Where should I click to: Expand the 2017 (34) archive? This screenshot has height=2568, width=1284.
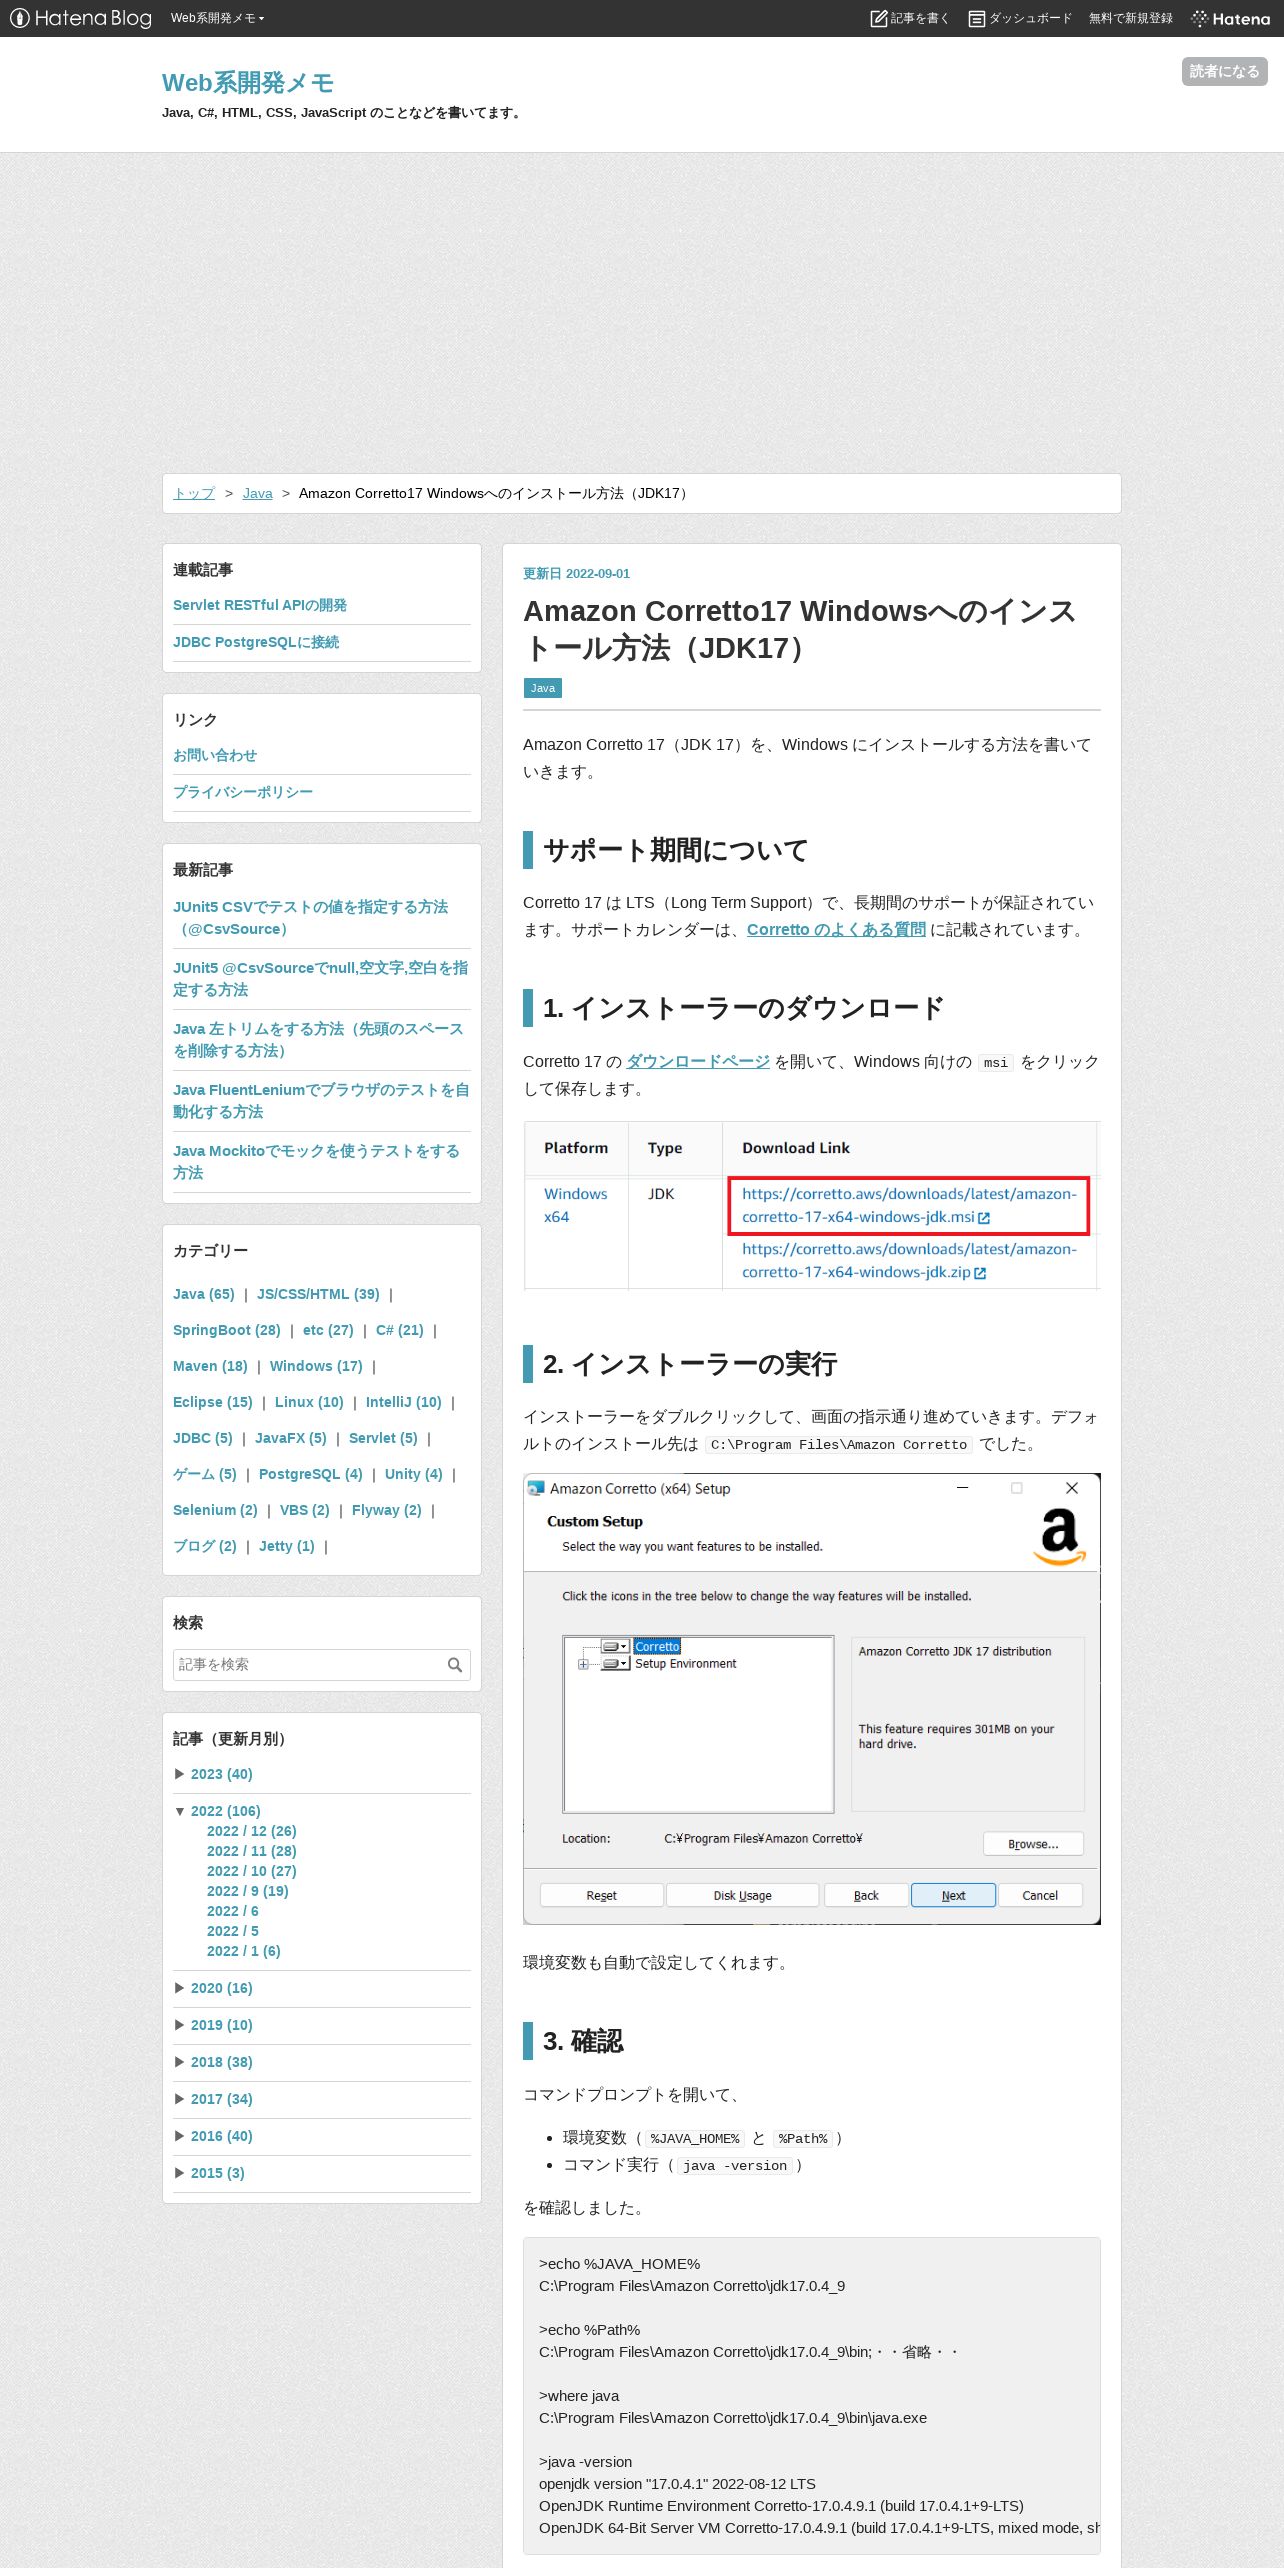(180, 2099)
